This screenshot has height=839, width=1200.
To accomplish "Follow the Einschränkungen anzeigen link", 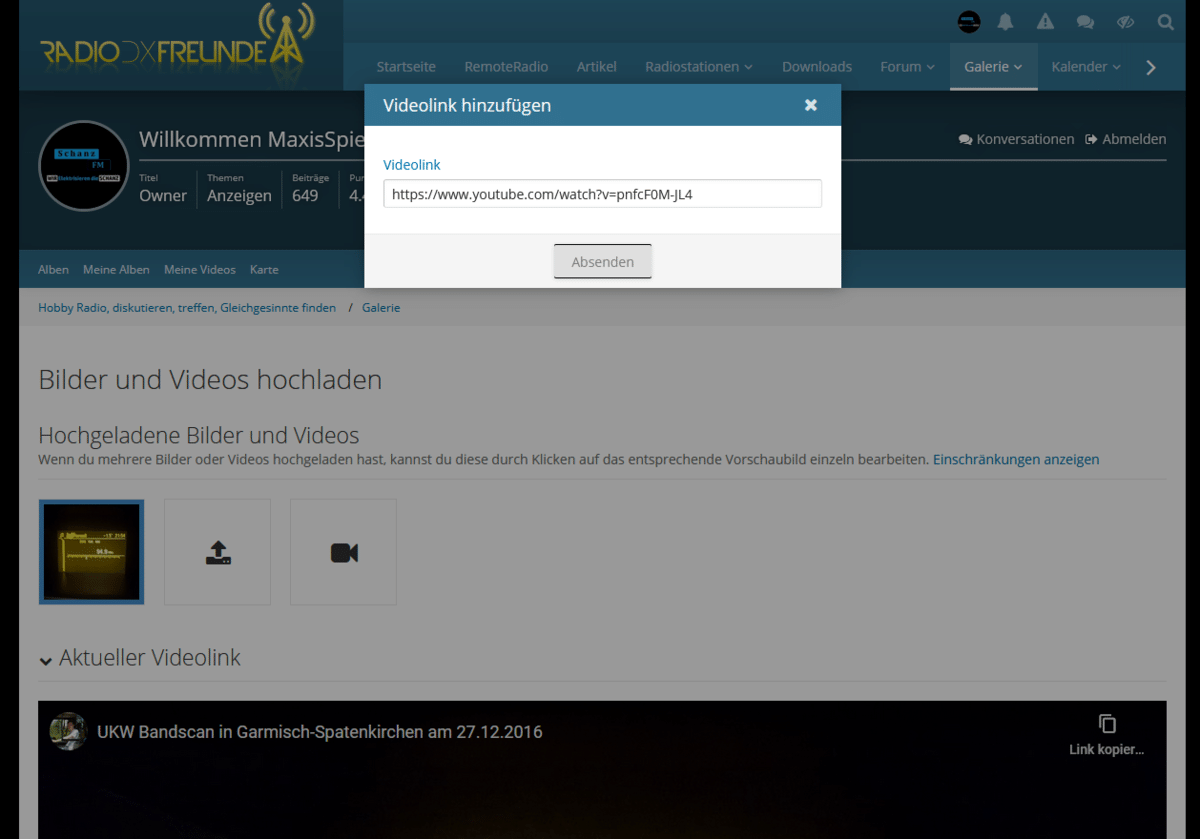I will [1015, 460].
